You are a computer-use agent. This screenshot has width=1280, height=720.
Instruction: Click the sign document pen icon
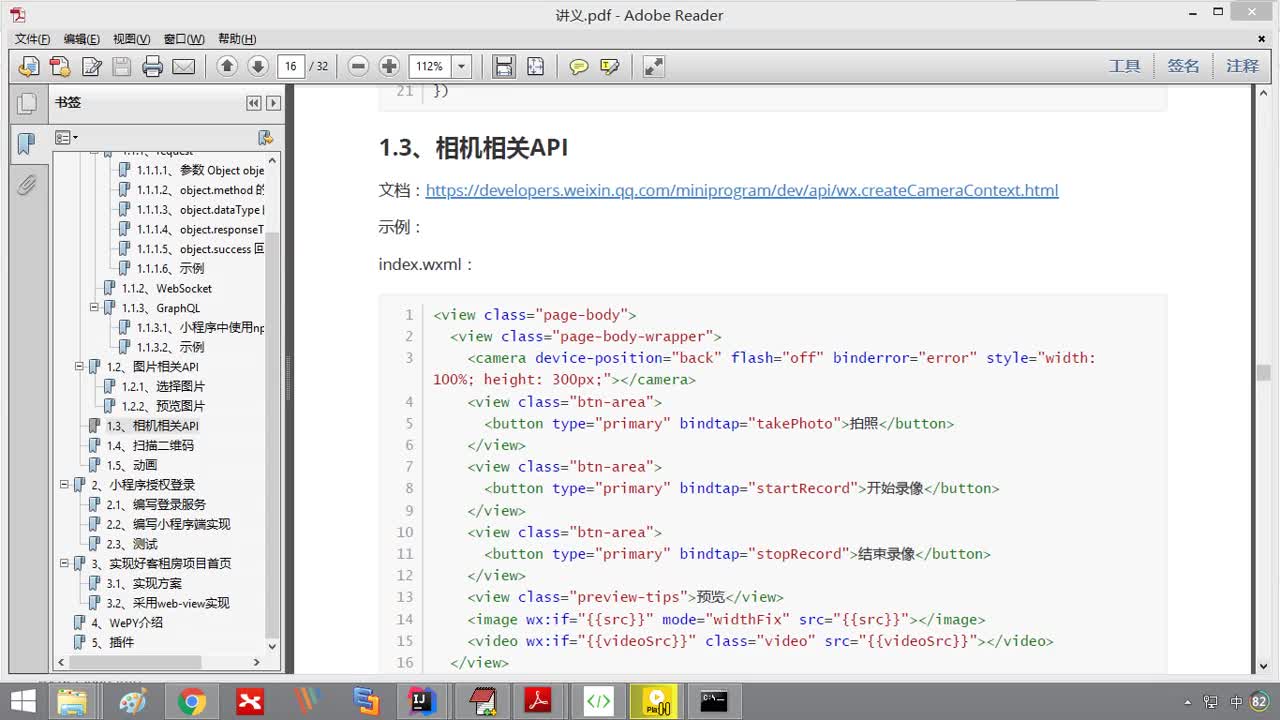tap(91, 66)
